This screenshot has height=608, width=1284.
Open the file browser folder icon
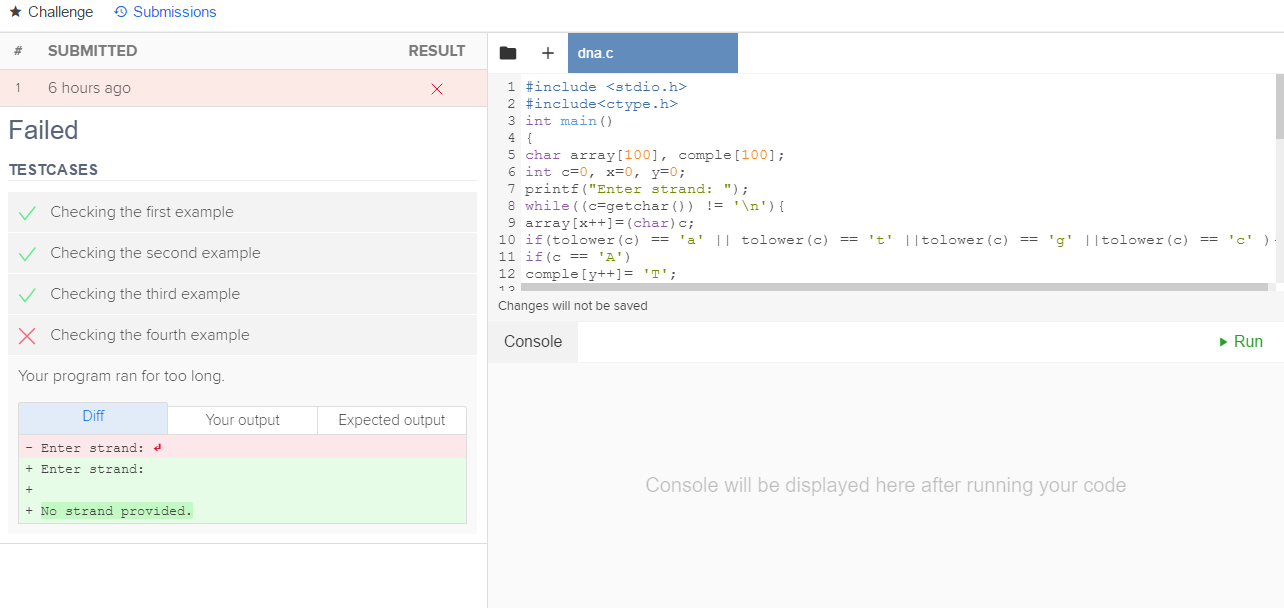(508, 53)
